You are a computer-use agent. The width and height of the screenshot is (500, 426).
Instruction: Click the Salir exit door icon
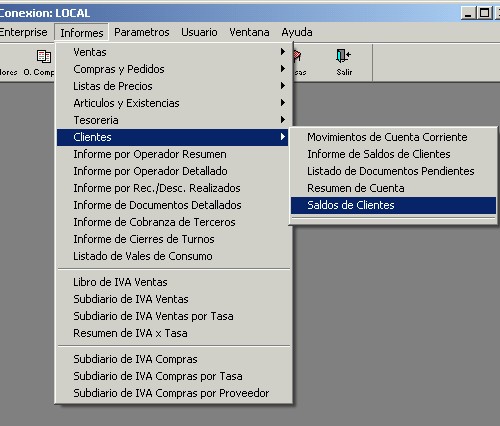(x=343, y=56)
